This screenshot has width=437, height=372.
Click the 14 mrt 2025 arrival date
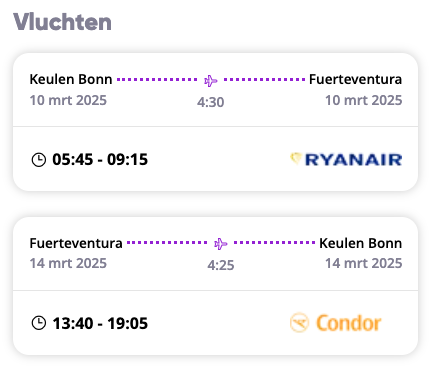pos(364,263)
